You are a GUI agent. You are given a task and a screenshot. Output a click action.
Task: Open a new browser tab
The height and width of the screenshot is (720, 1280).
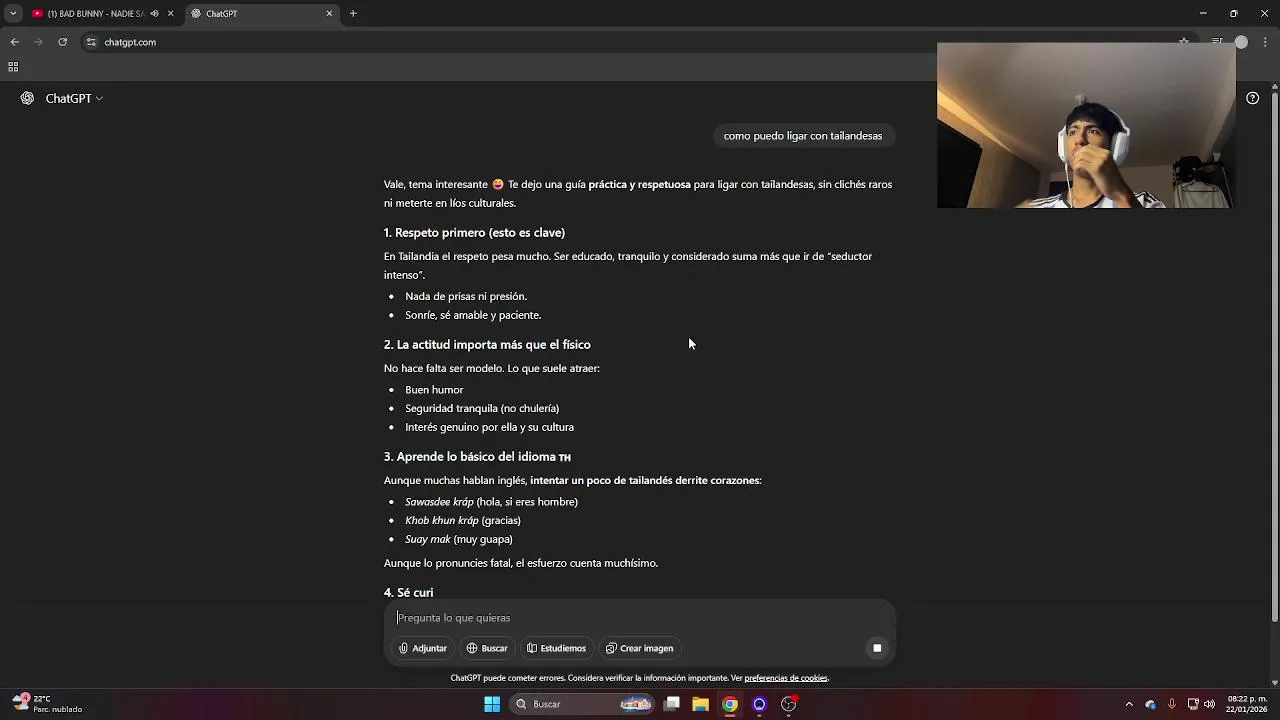353,14
